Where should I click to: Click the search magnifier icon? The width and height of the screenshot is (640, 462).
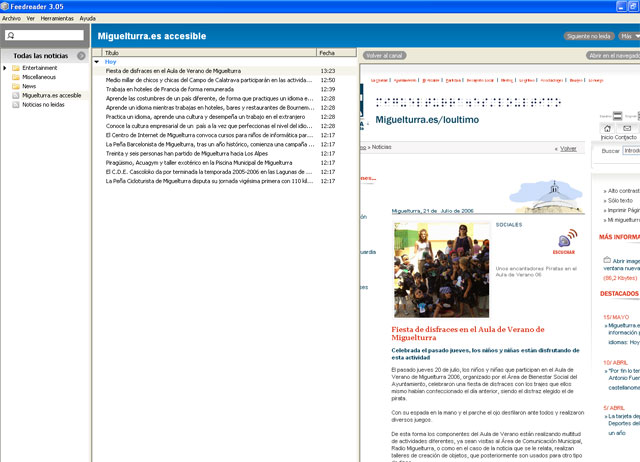(x=11, y=36)
